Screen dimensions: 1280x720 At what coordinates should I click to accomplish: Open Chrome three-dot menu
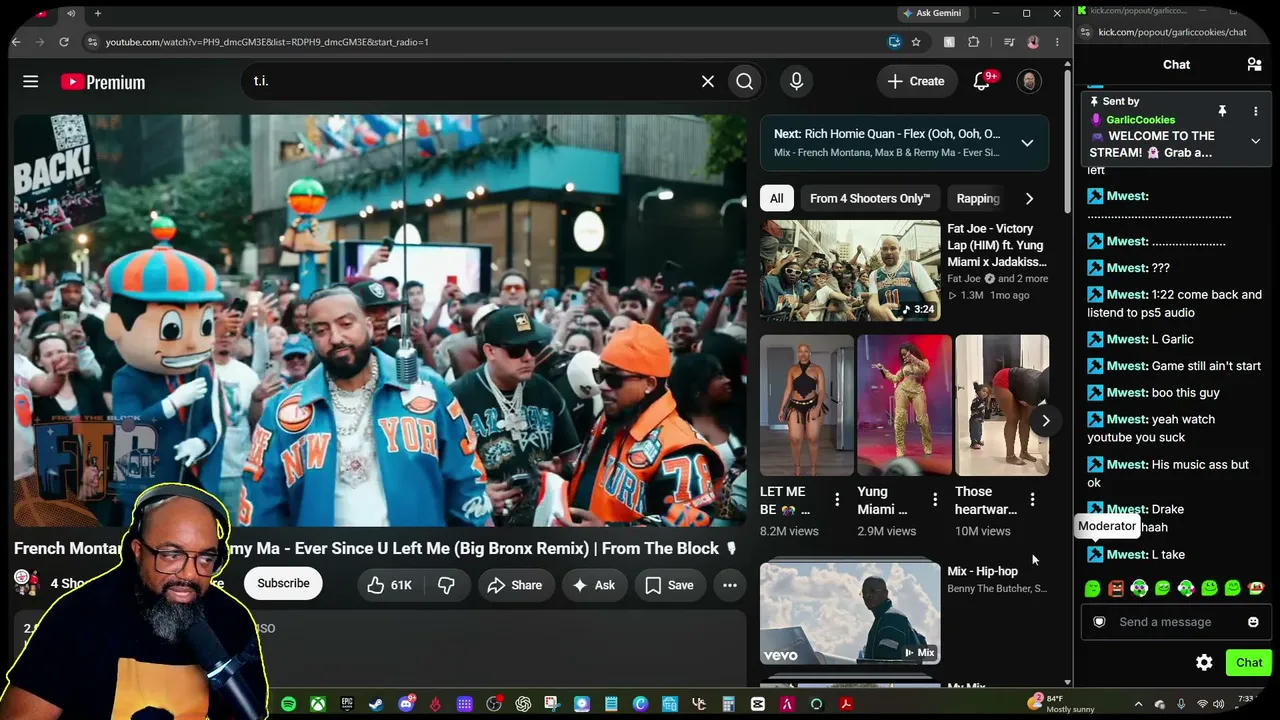tap(1057, 42)
